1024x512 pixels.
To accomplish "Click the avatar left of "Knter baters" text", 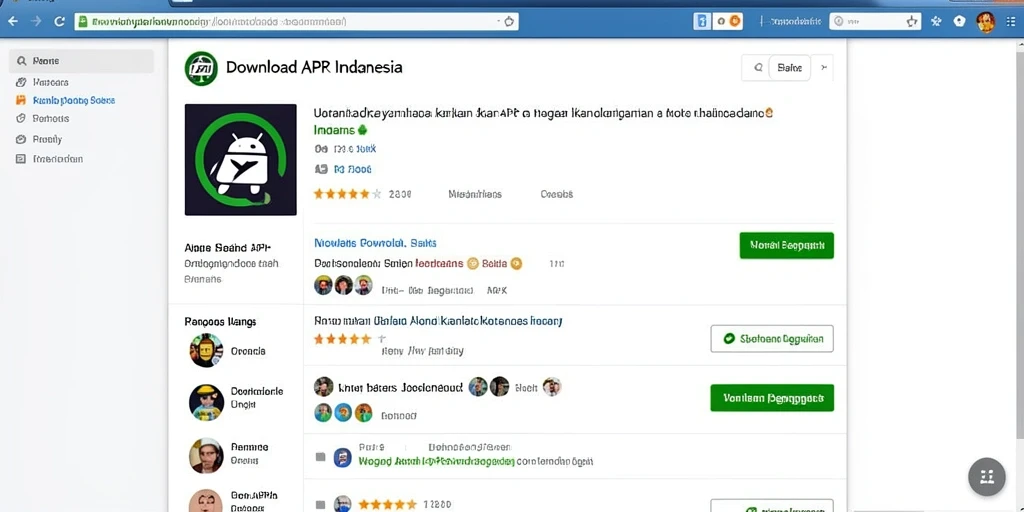I will coord(323,387).
